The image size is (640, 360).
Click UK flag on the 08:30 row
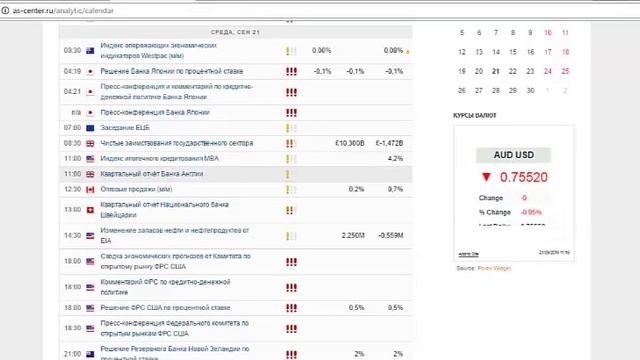click(x=90, y=143)
